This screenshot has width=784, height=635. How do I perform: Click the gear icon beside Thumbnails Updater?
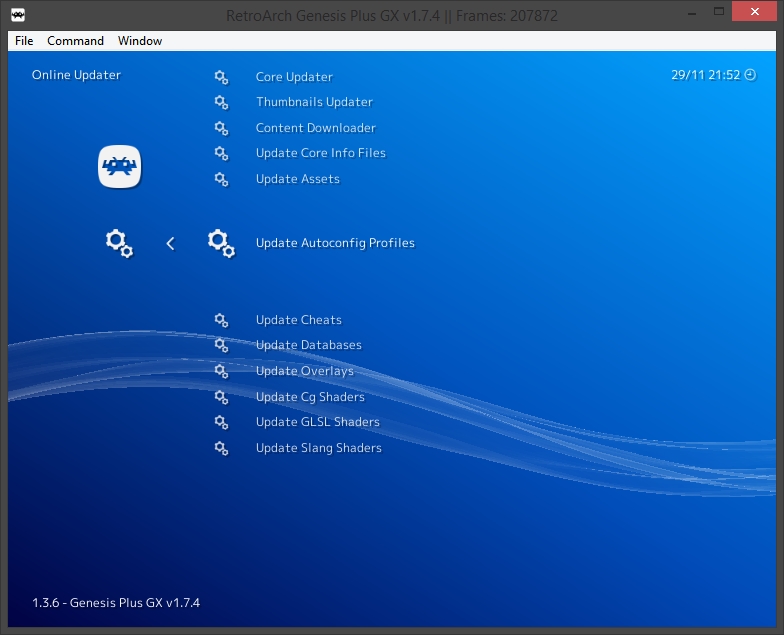tap(222, 102)
